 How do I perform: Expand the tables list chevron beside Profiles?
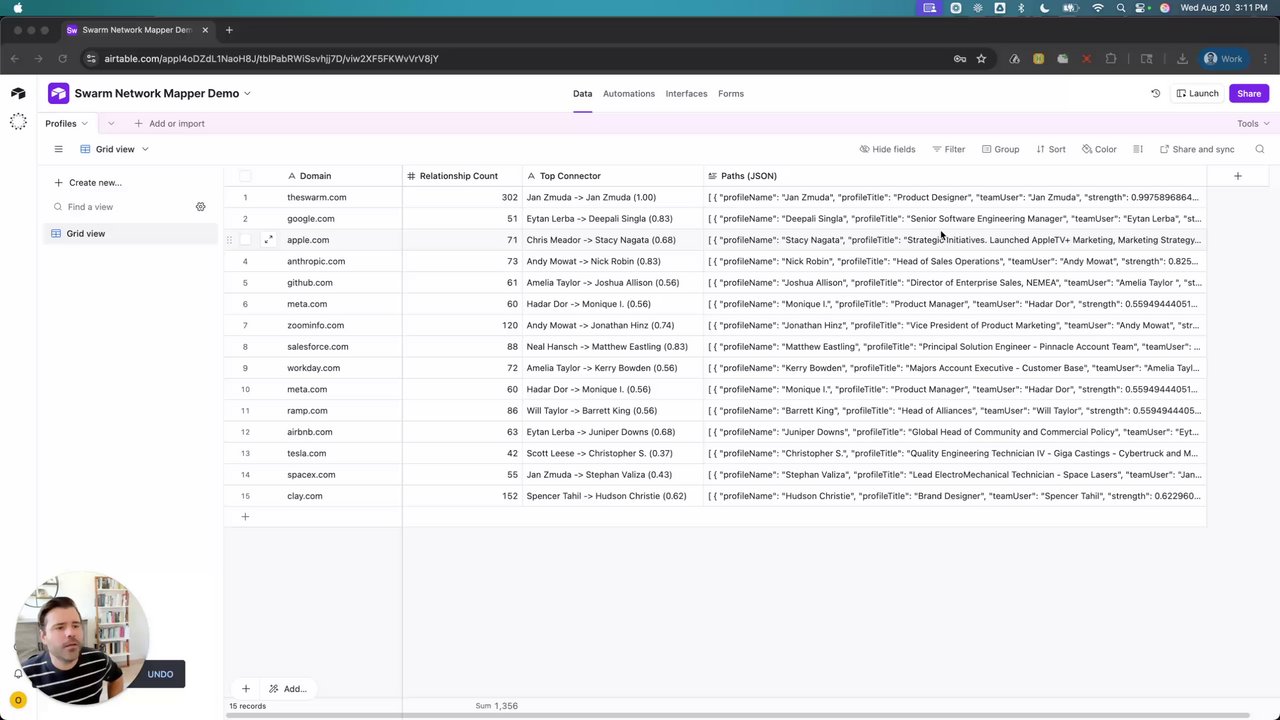(111, 123)
